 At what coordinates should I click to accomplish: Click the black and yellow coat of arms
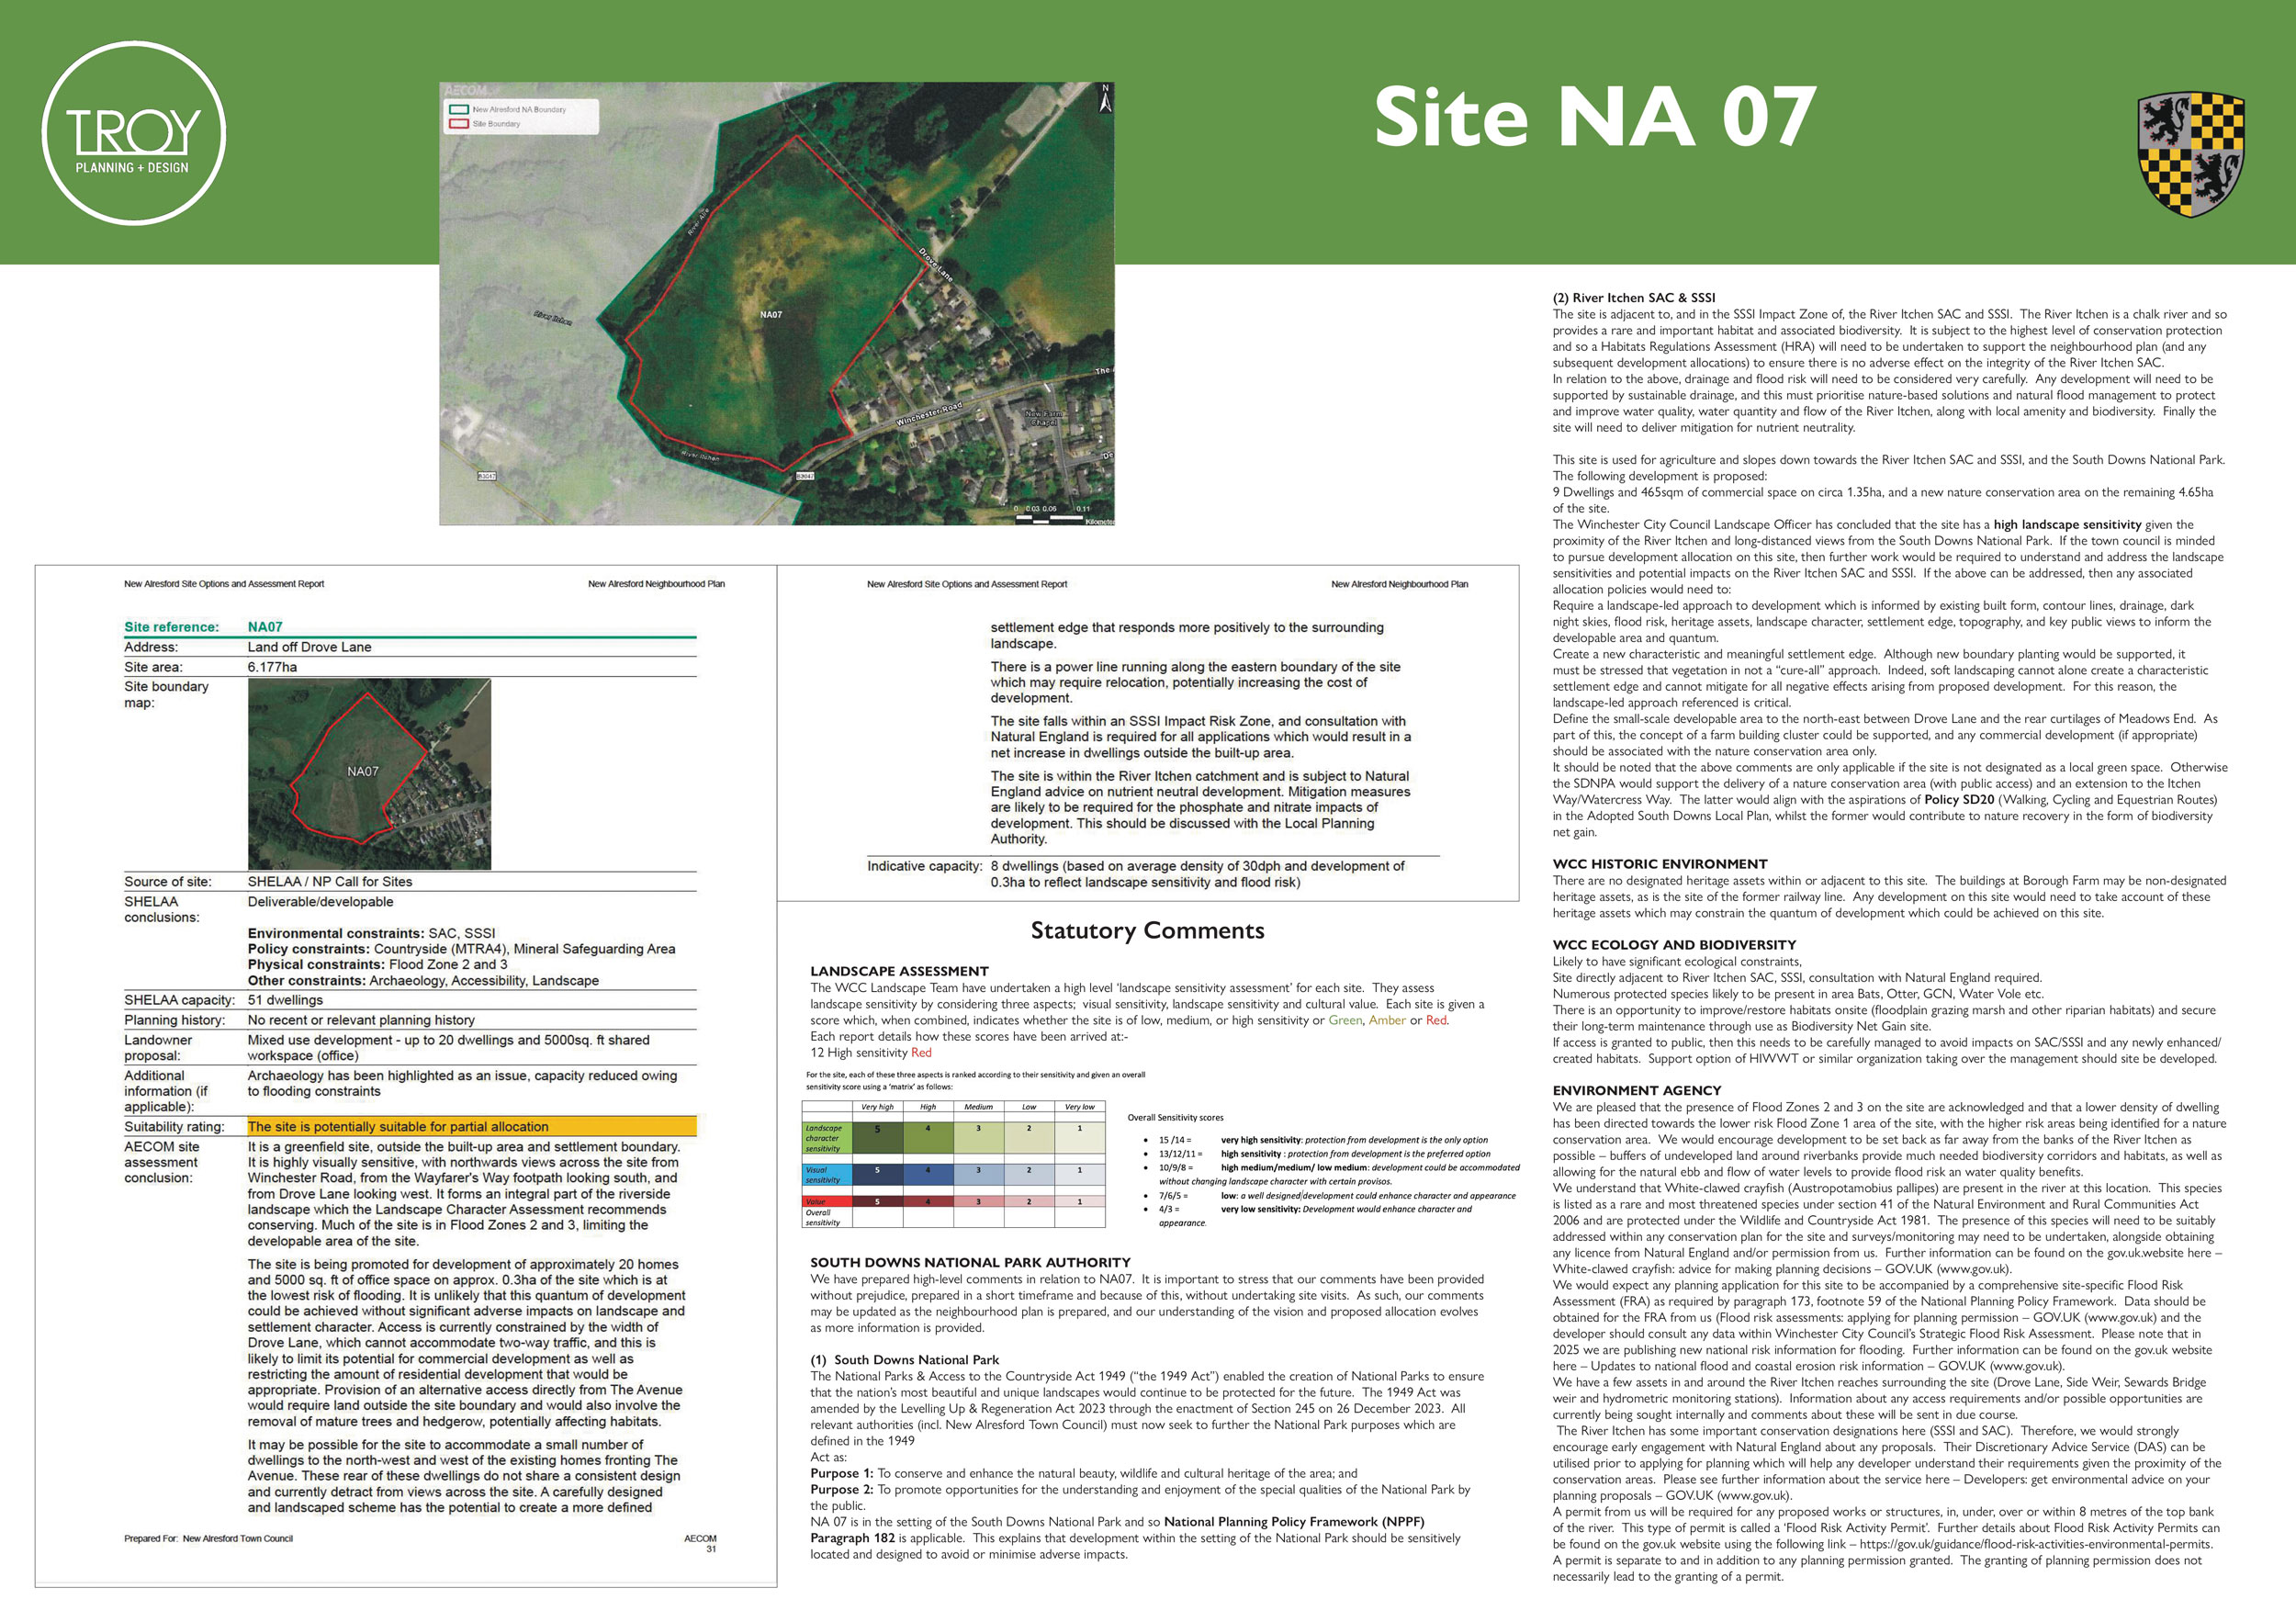coord(2190,154)
